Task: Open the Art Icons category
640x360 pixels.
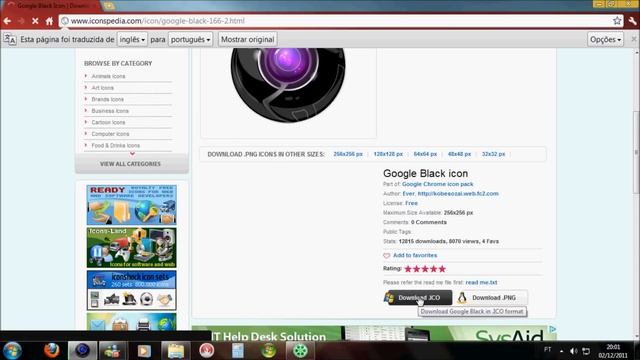Action: click(x=102, y=88)
